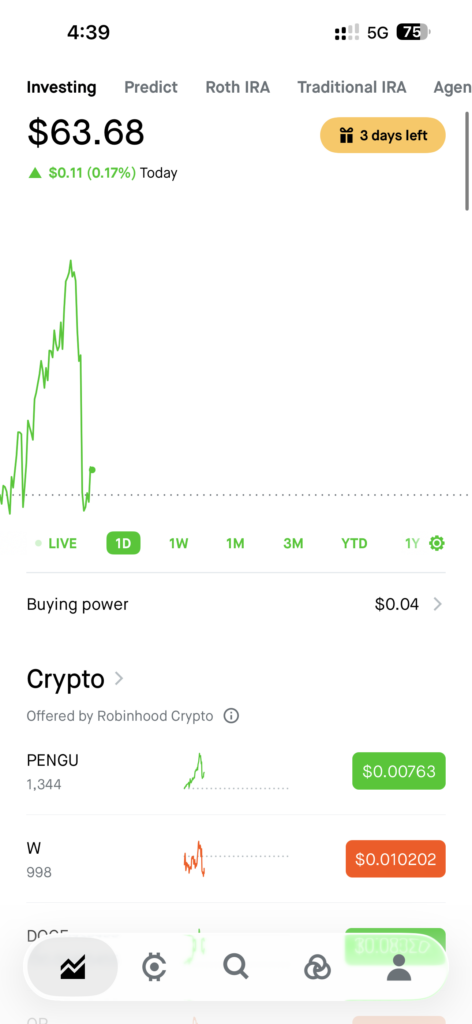Switch to the Roth IRA tab
472x1024 pixels.
point(238,88)
